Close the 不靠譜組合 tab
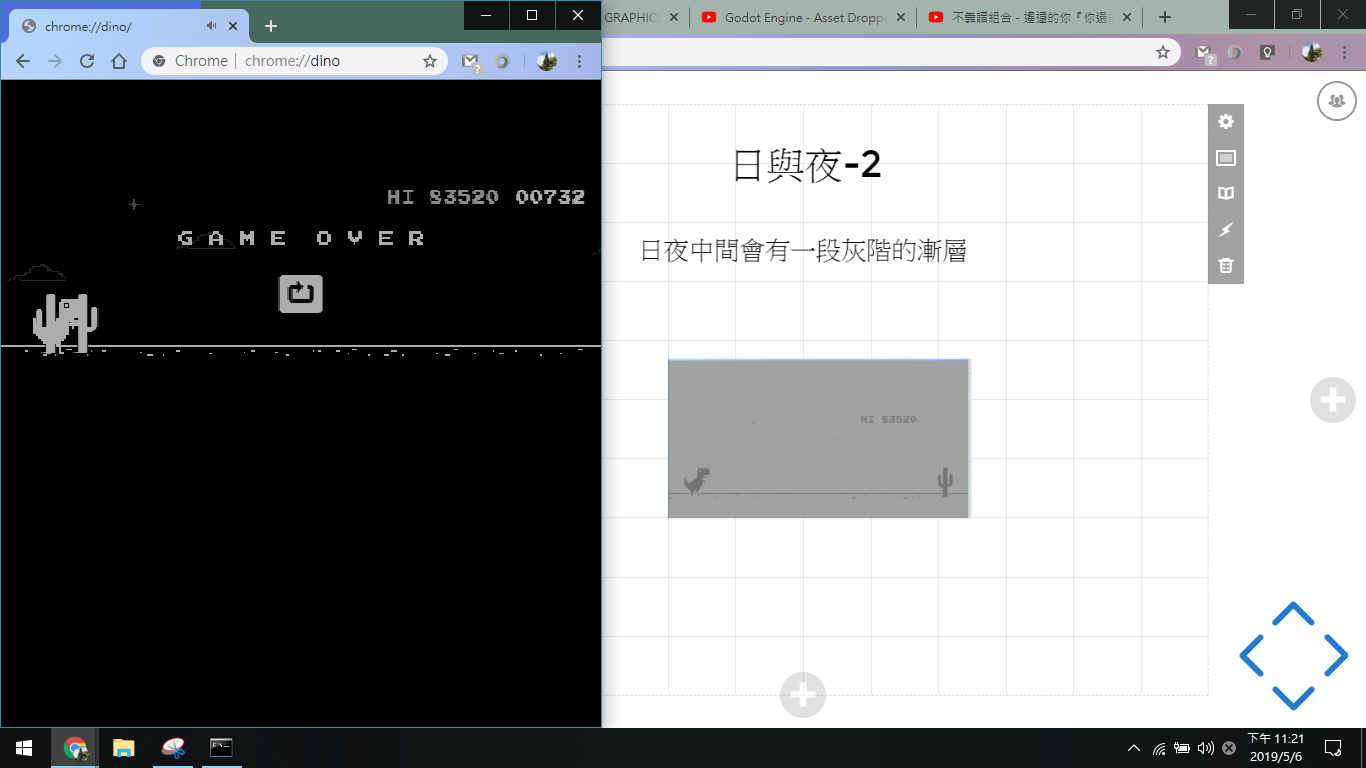 pos(1128,17)
